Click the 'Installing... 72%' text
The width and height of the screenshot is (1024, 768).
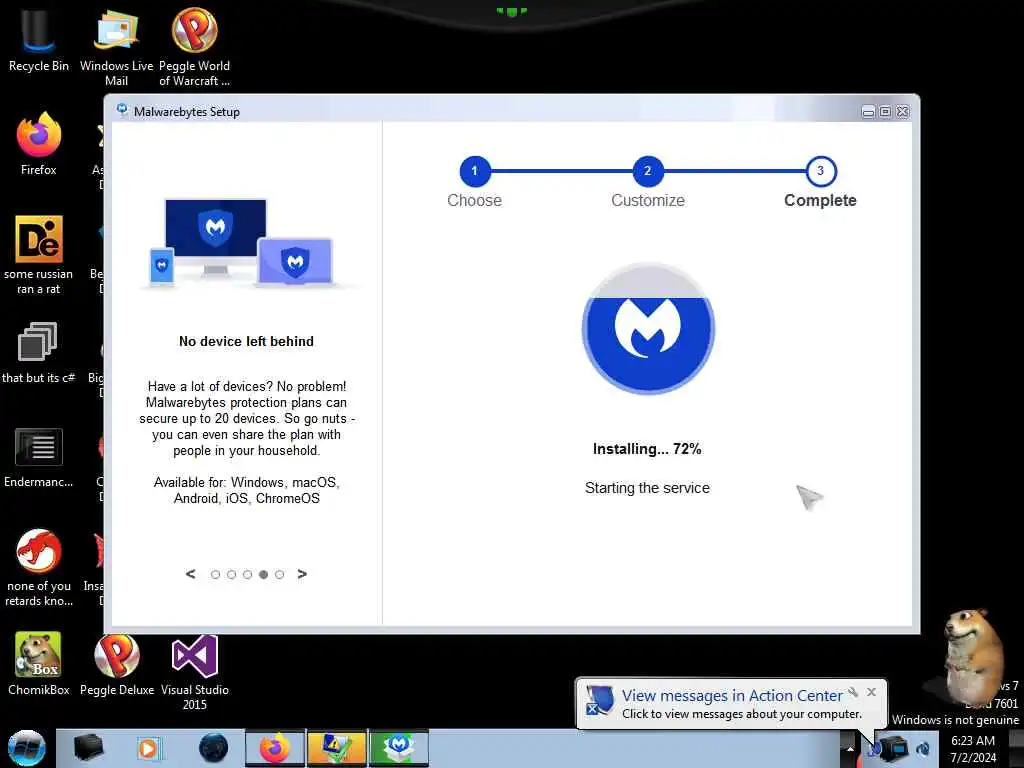[x=647, y=449]
